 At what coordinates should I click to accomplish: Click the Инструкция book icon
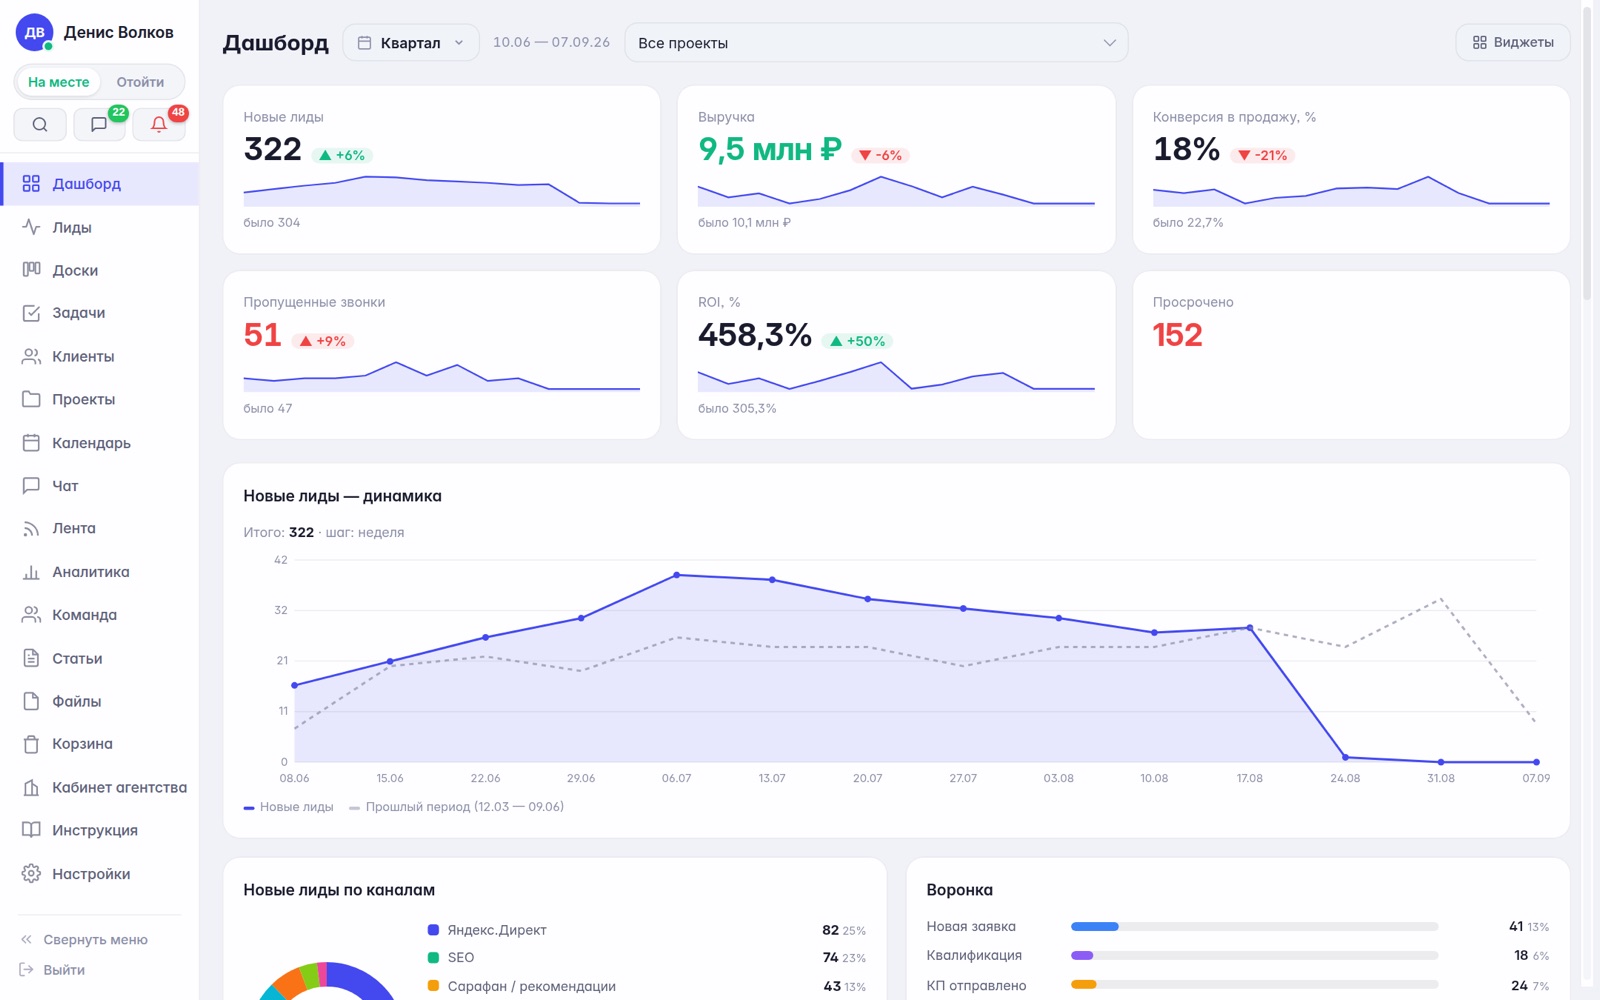click(31, 830)
